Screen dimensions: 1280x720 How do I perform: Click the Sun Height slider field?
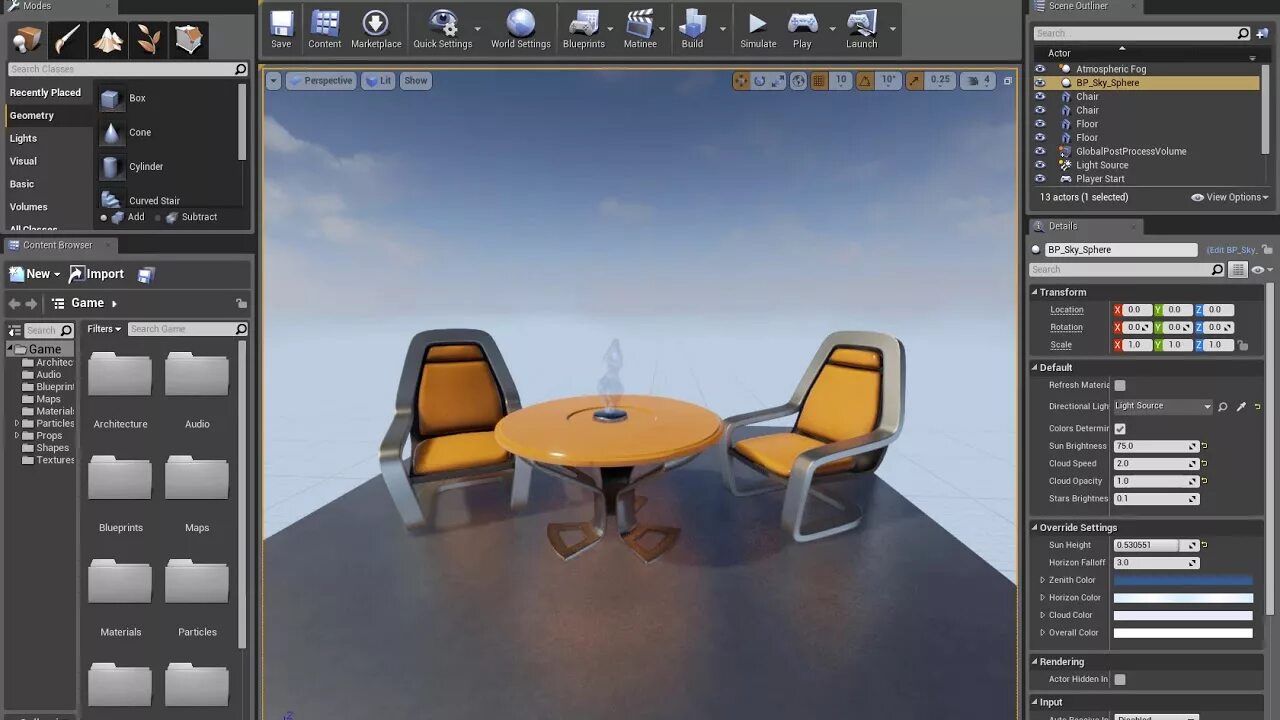pyautogui.click(x=1155, y=545)
